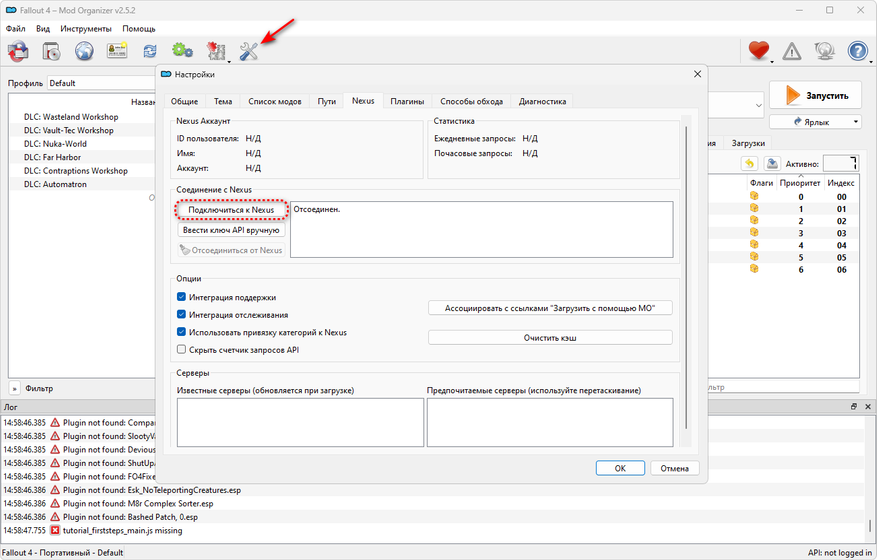Click the Очистить кэш button
This screenshot has height=560, width=877.
click(x=550, y=338)
